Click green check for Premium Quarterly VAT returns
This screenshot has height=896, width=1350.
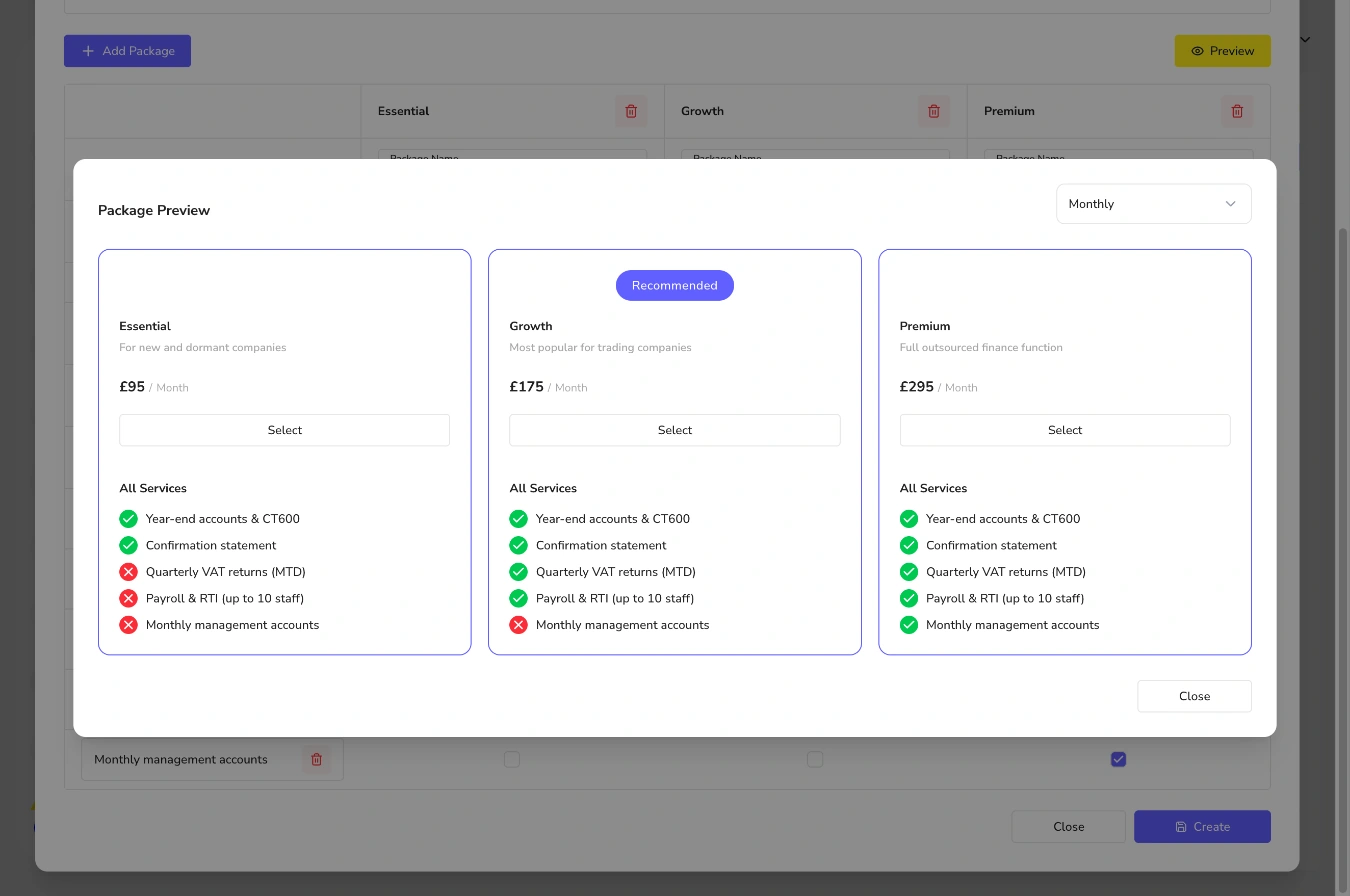click(908, 572)
